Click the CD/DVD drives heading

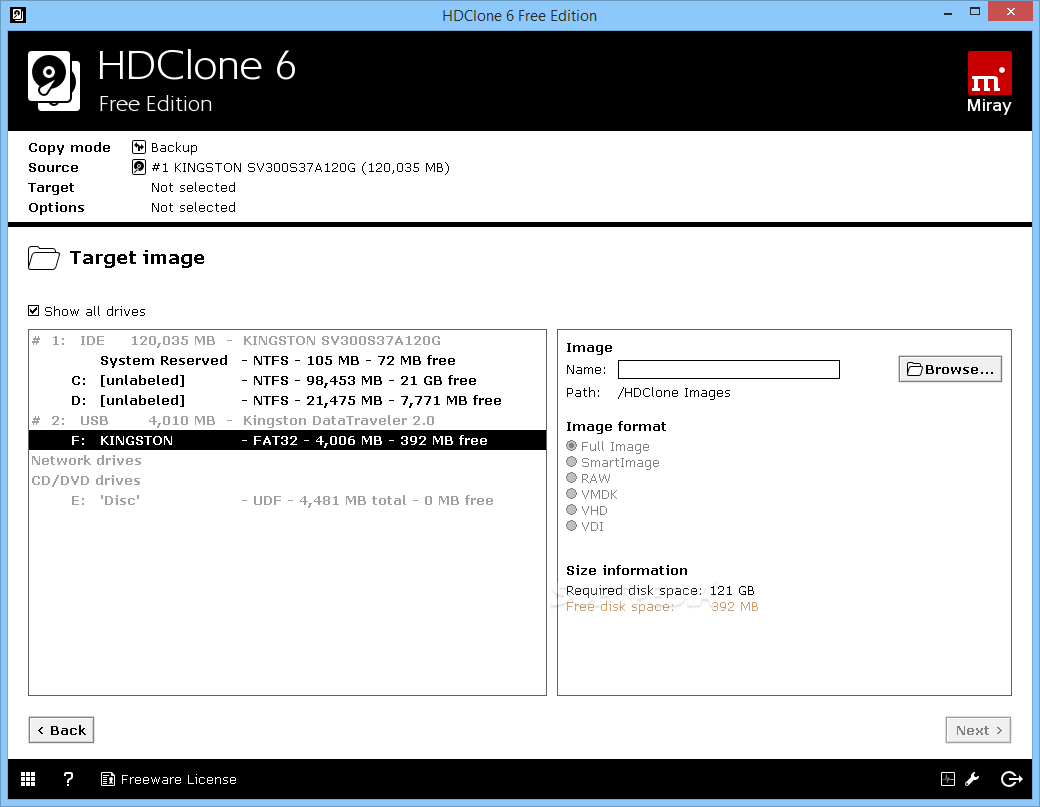click(x=86, y=480)
